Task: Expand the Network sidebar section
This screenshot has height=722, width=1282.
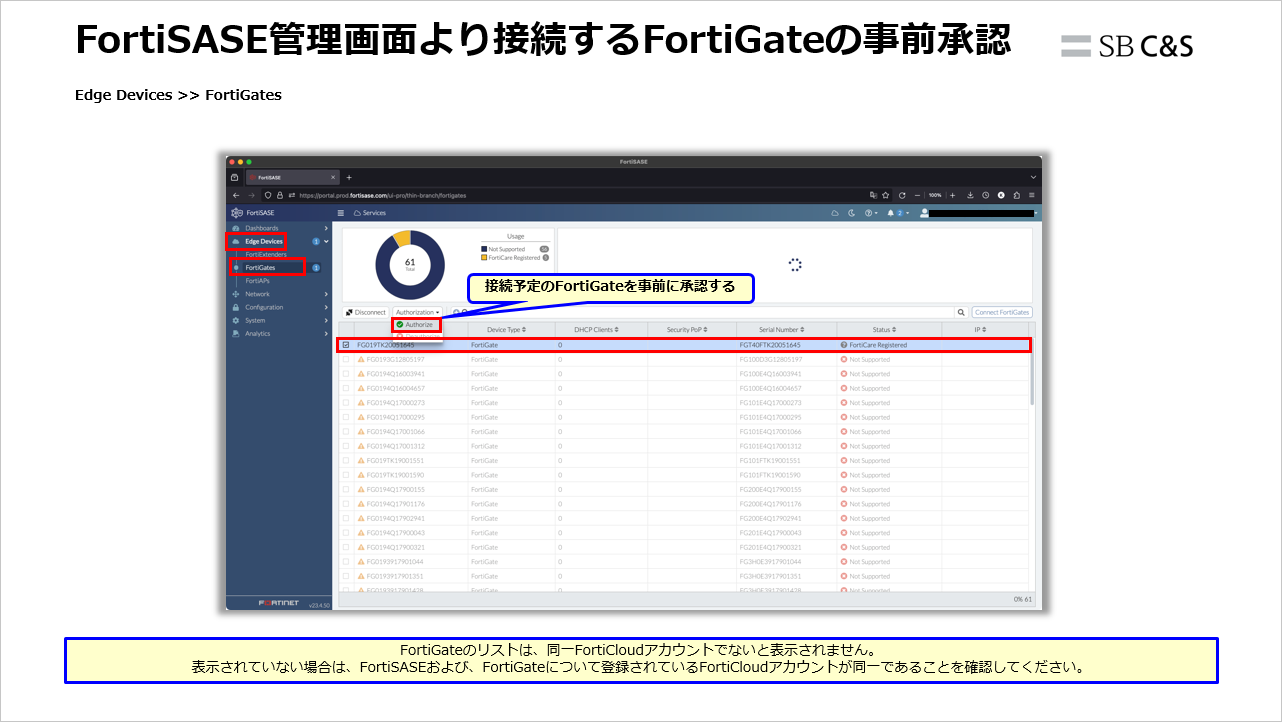Action: click(258, 294)
